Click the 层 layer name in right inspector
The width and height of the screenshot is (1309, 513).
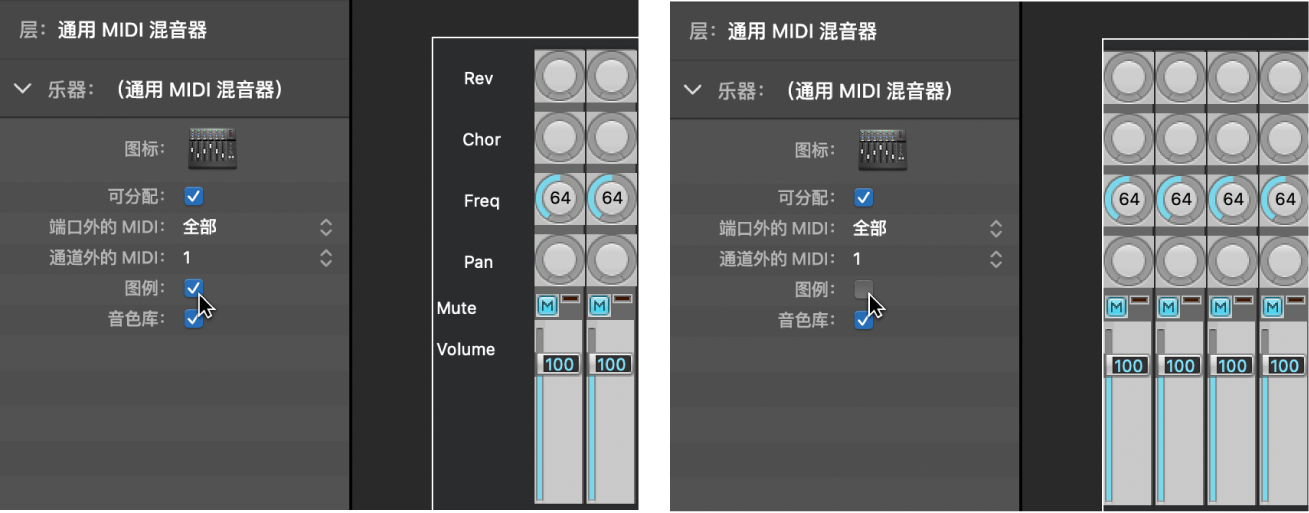(x=802, y=31)
